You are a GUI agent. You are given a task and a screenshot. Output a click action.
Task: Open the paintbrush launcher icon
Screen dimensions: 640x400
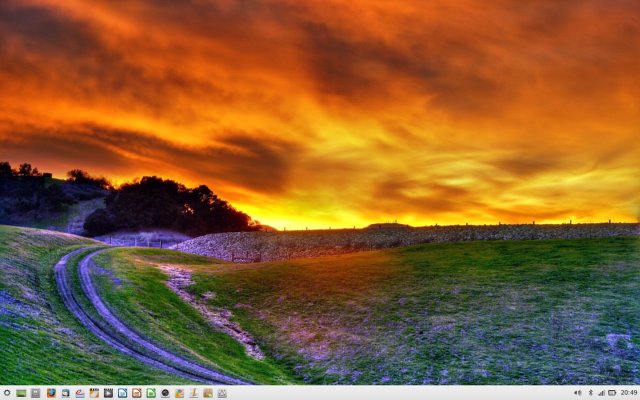(194, 393)
